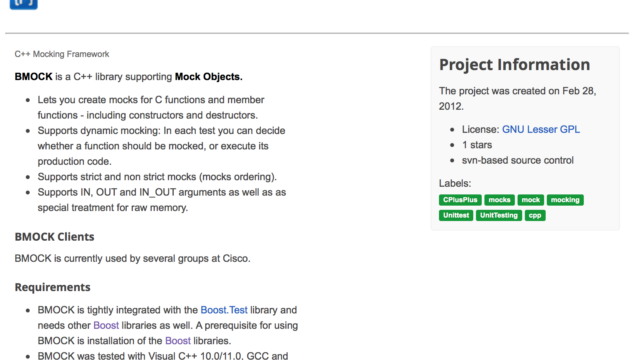Click the "Supports dynamic mocking" bullet
Image resolution: width=640 pixels, height=360 pixels.
161,146
